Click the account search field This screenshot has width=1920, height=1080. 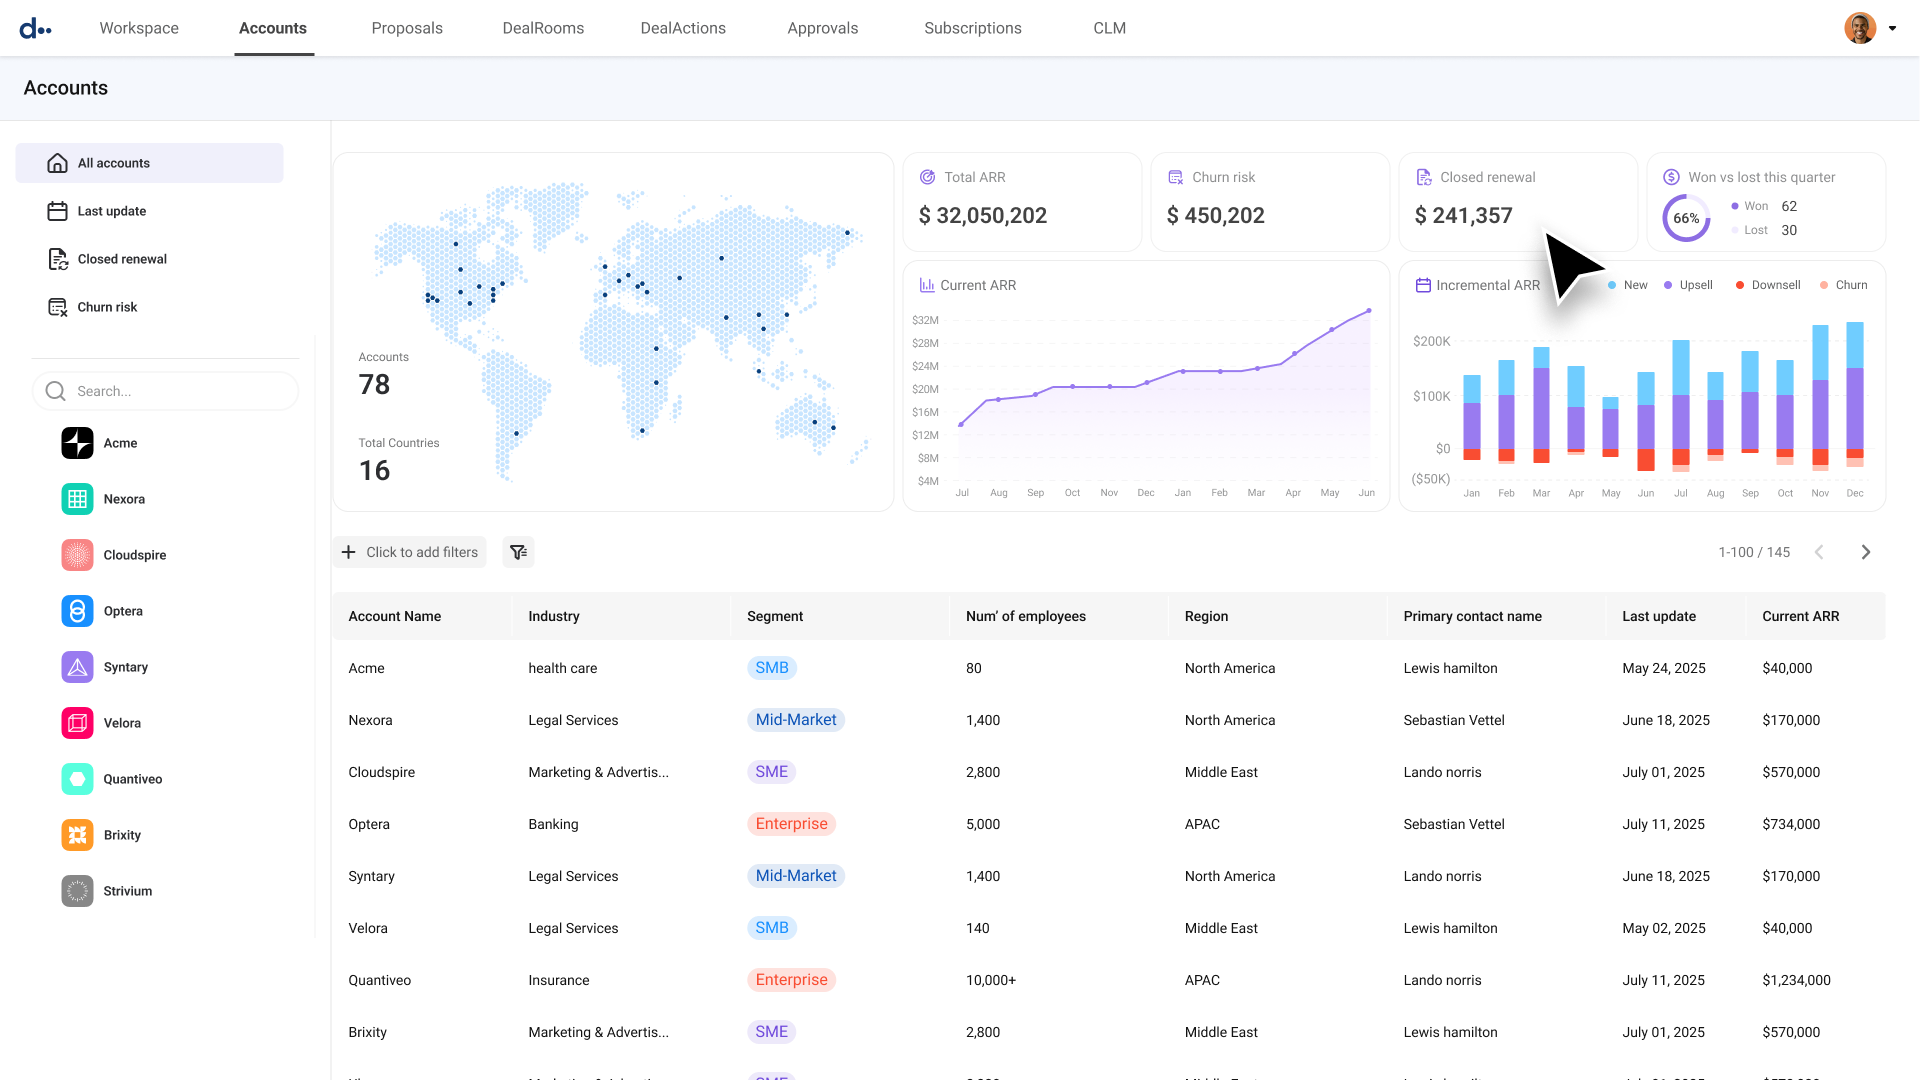point(166,391)
